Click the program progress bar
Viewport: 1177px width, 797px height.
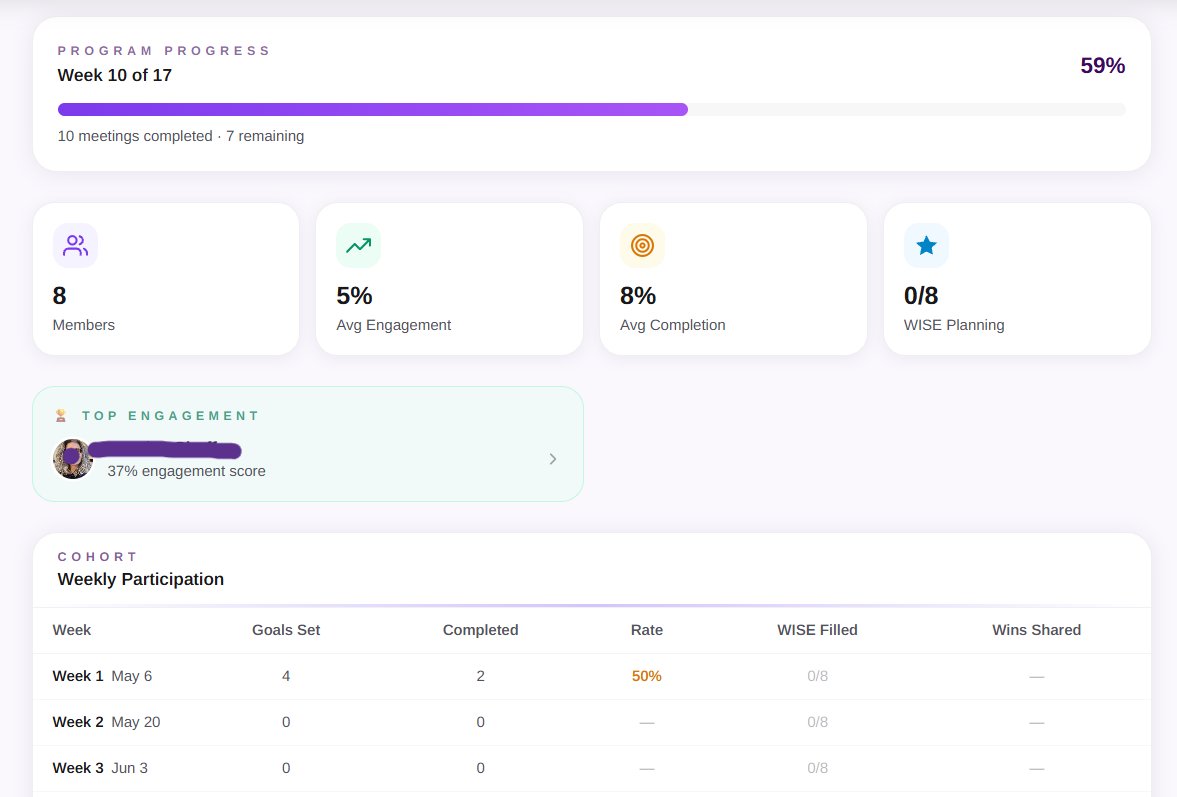pyautogui.click(x=592, y=110)
